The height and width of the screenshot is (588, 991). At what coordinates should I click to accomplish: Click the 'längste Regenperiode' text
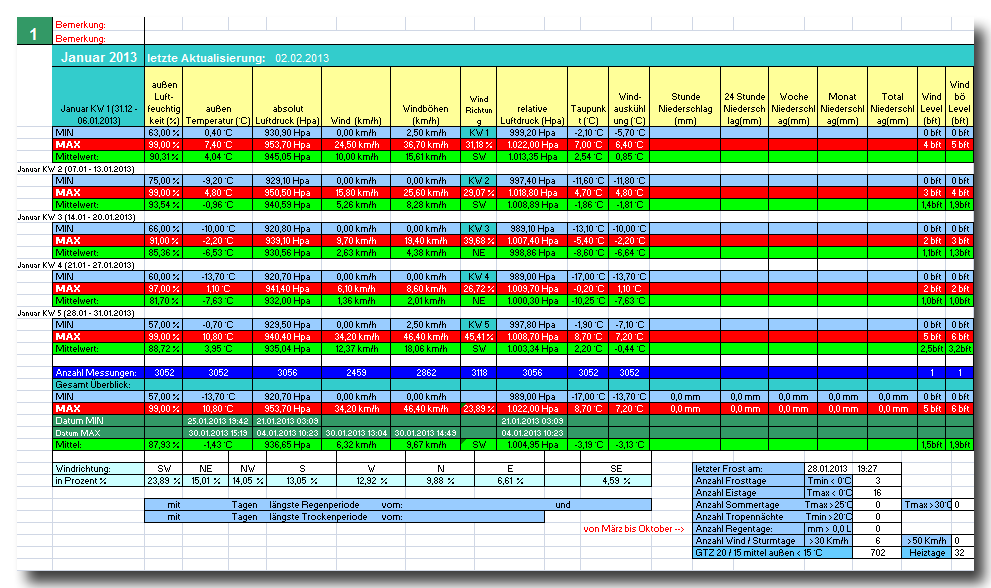pyautogui.click(x=314, y=505)
